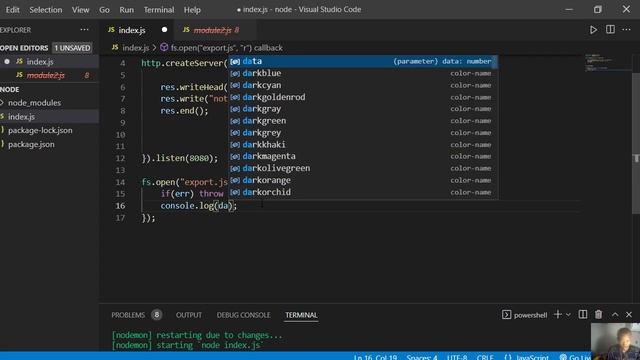Choose the data parameter suggestion
The image size is (640, 360).
pos(363,61)
